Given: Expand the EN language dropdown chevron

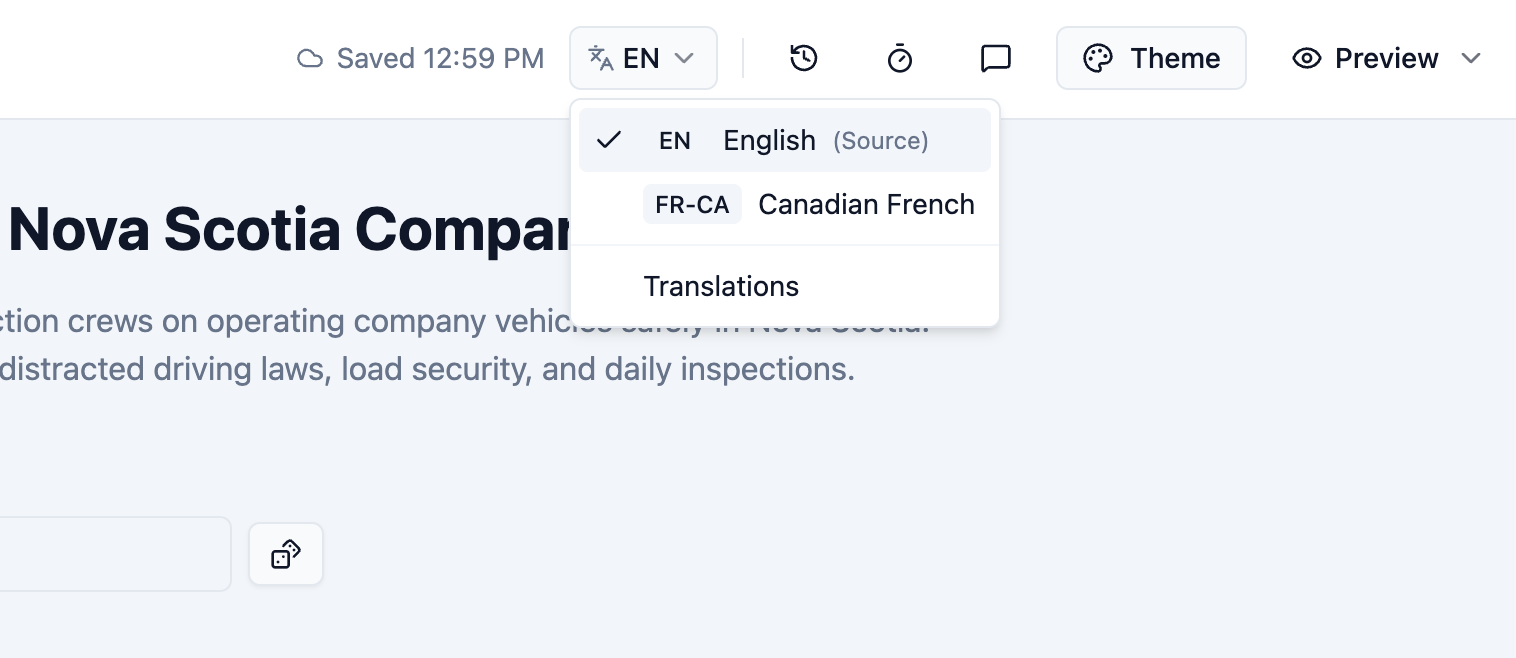Looking at the screenshot, I should 684,58.
